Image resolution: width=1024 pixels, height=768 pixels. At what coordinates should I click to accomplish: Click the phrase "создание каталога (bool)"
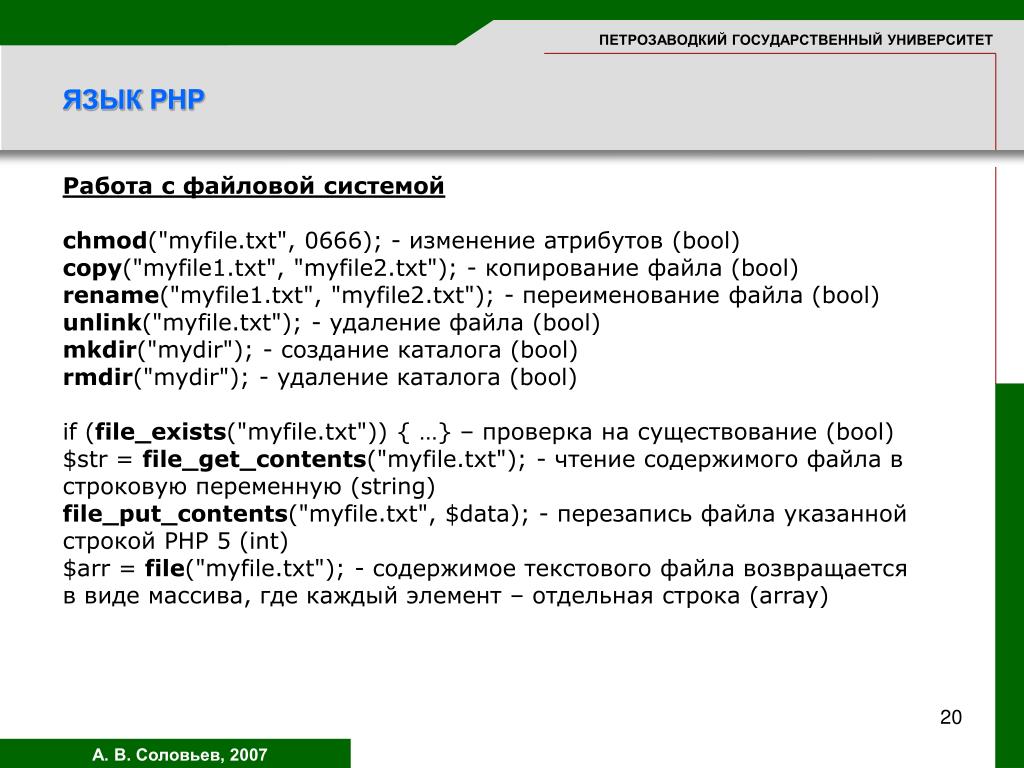click(x=429, y=350)
